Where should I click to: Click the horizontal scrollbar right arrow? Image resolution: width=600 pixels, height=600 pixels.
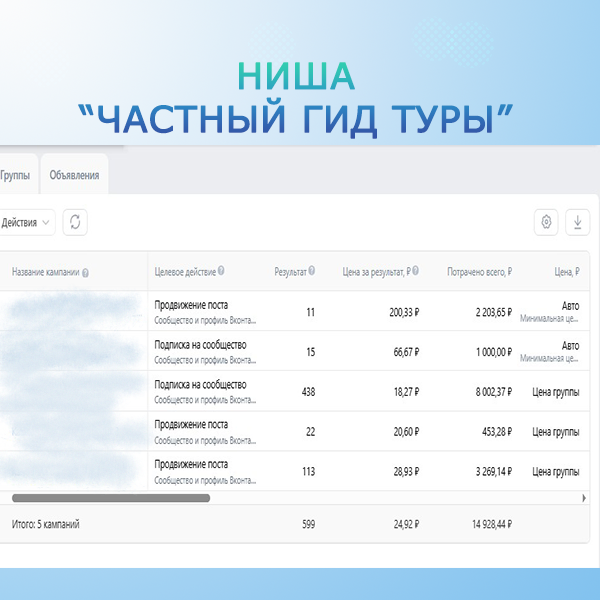[x=584, y=498]
